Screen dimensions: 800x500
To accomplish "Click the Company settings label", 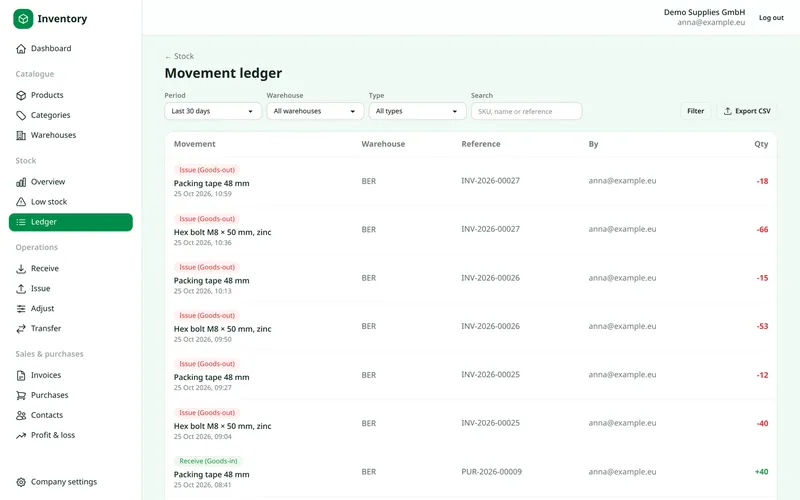I will pyautogui.click(x=64, y=482).
